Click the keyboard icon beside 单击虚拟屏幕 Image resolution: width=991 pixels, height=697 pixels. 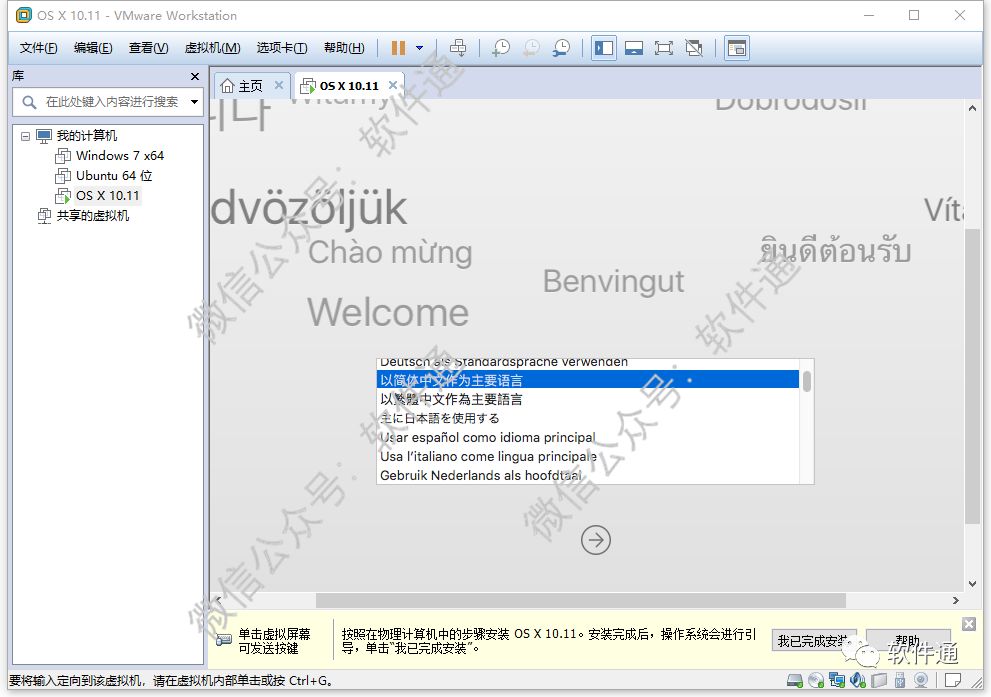pyautogui.click(x=224, y=640)
